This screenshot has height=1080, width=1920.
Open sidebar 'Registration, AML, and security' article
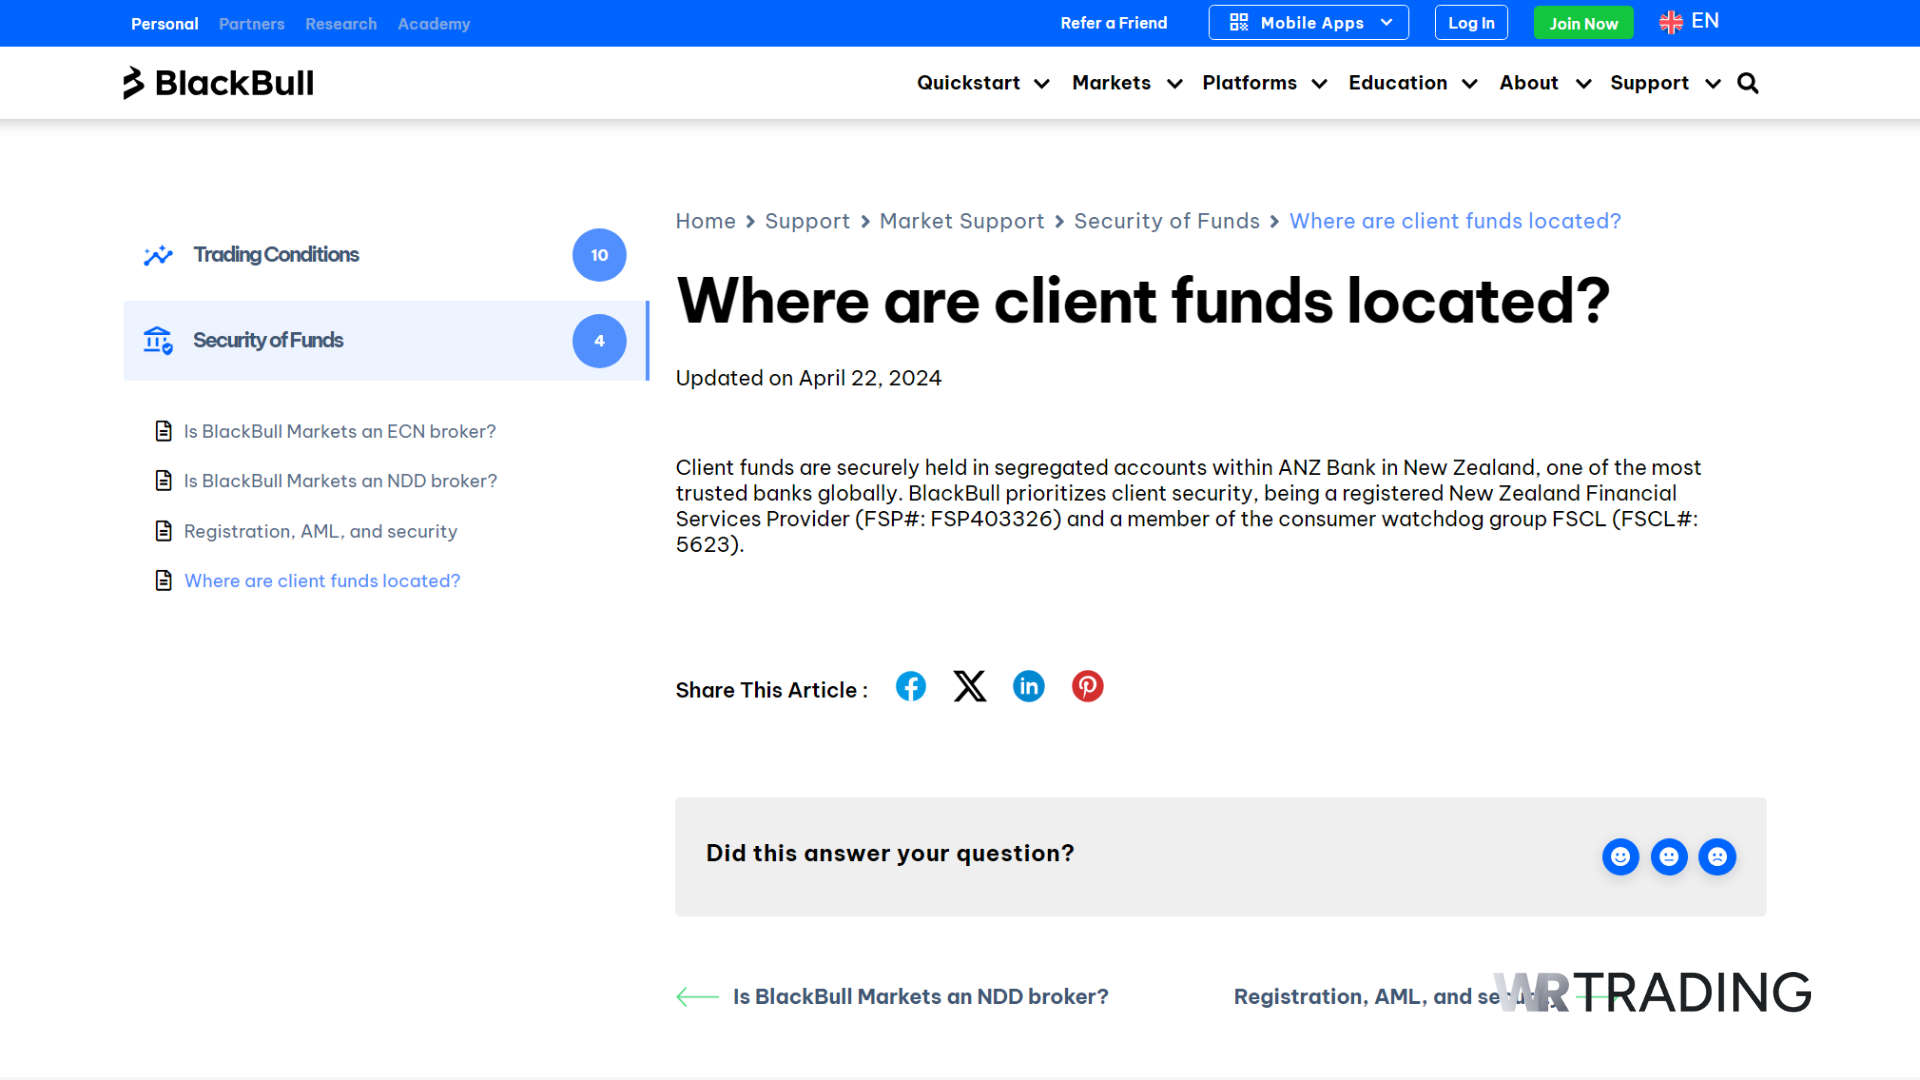tap(321, 531)
